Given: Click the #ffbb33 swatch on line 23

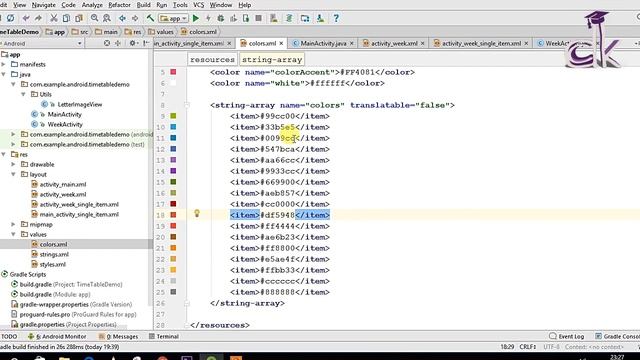Looking at the screenshot, I should tap(173, 270).
